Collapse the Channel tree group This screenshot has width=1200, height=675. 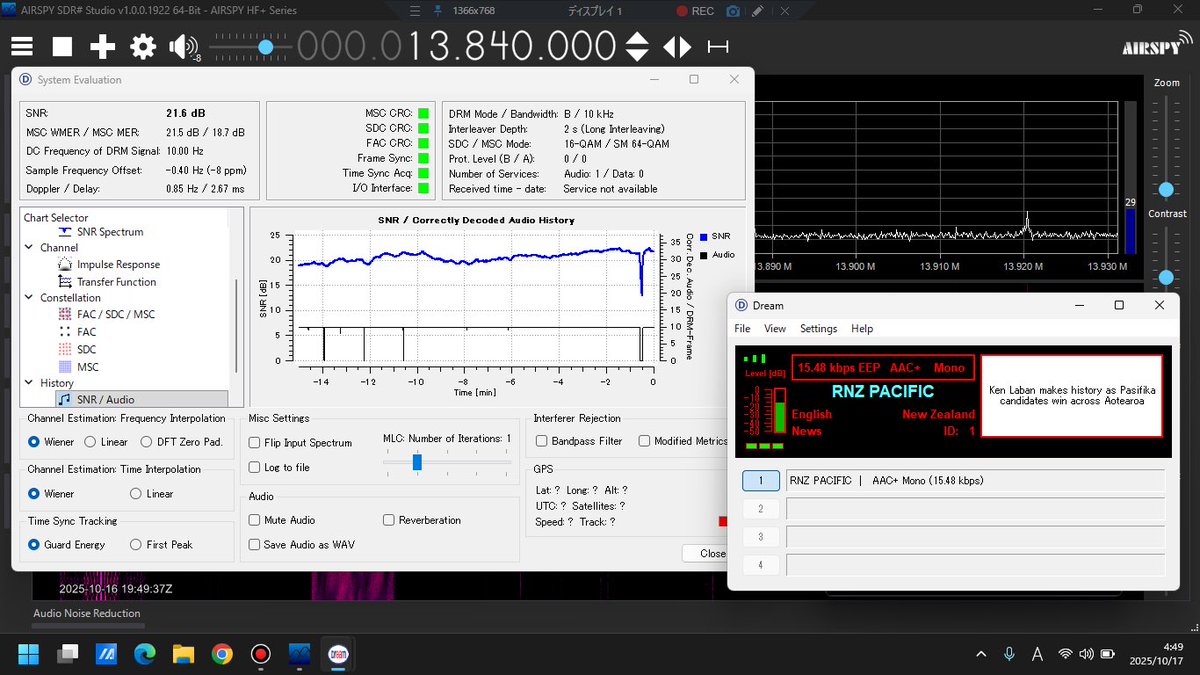point(30,248)
